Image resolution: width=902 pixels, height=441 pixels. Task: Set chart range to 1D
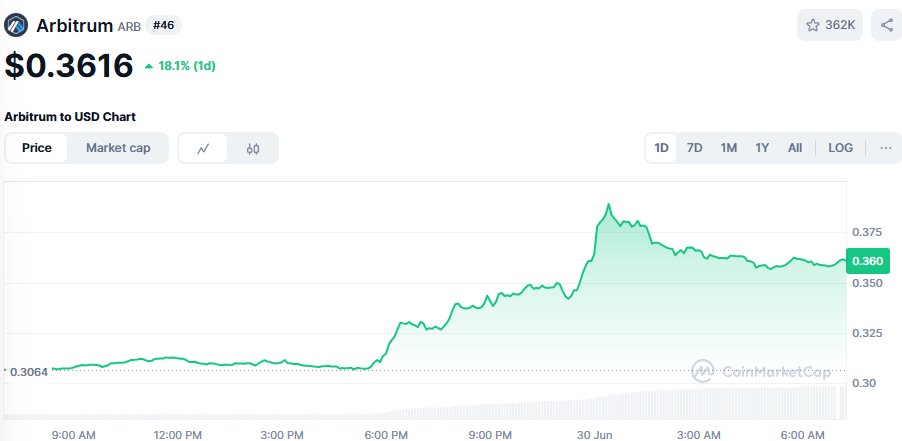(662, 148)
